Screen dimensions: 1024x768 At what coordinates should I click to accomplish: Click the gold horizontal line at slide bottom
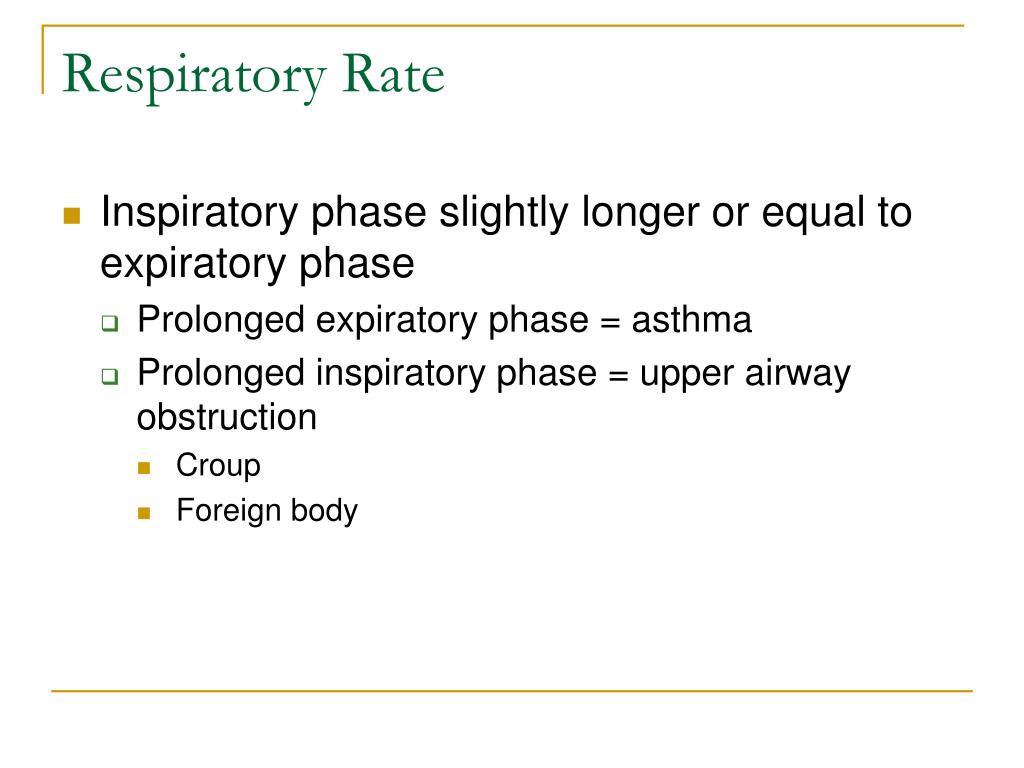[512, 690]
